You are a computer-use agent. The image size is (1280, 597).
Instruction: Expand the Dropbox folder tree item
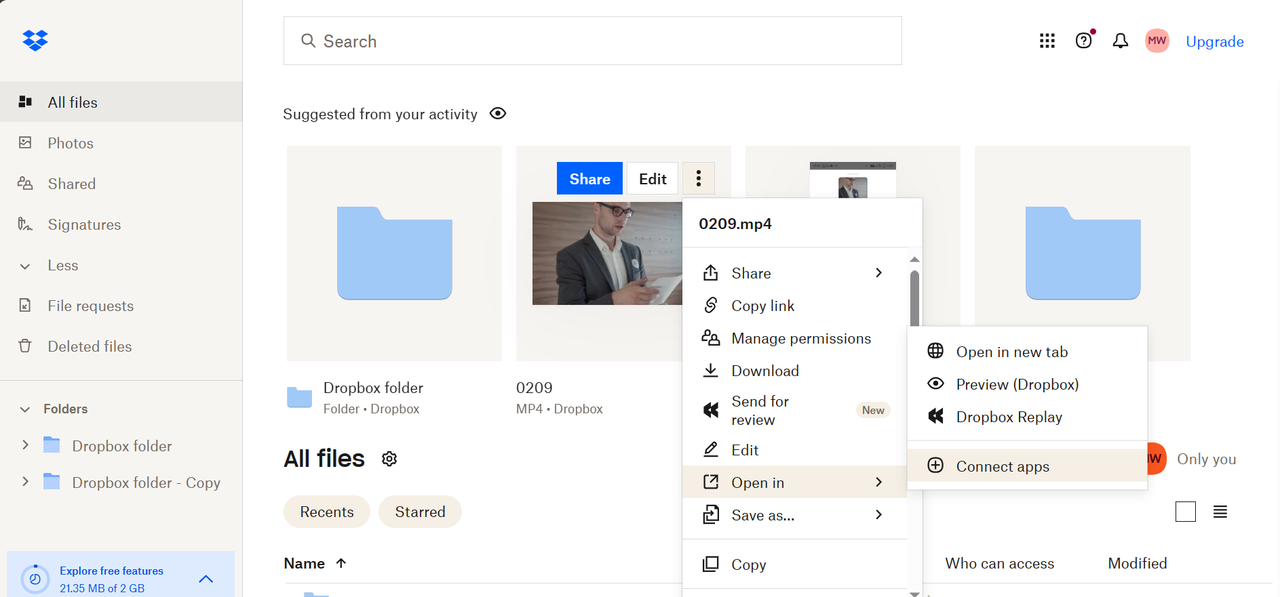coord(25,445)
